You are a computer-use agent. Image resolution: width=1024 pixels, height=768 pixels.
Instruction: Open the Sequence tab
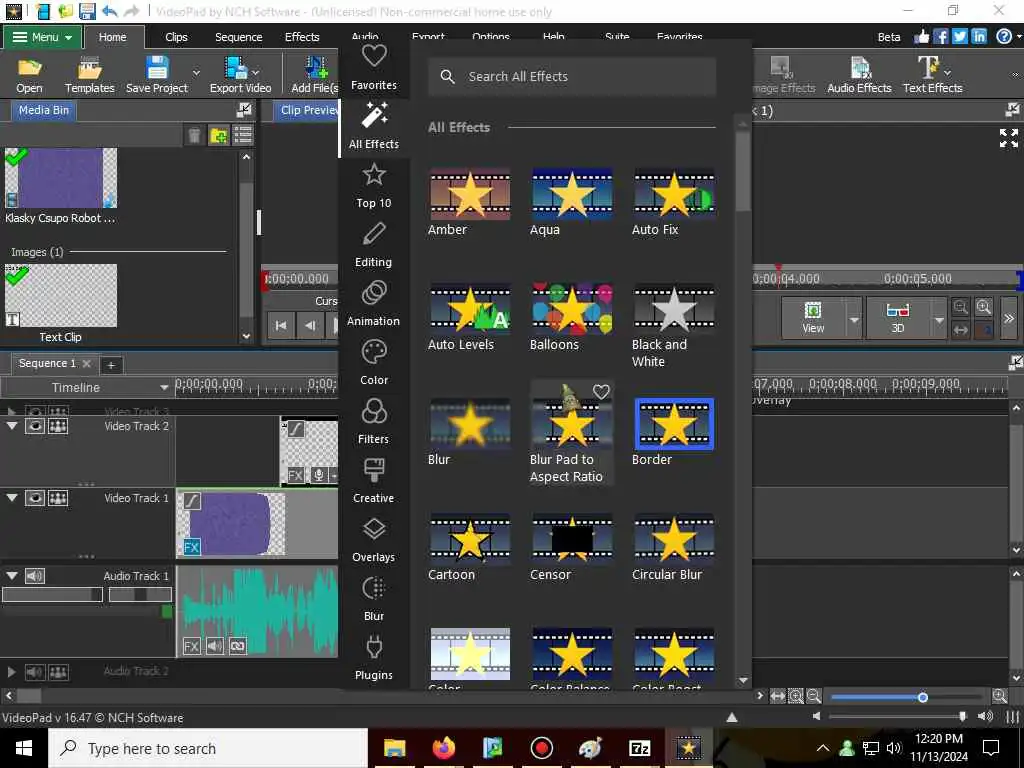point(239,37)
